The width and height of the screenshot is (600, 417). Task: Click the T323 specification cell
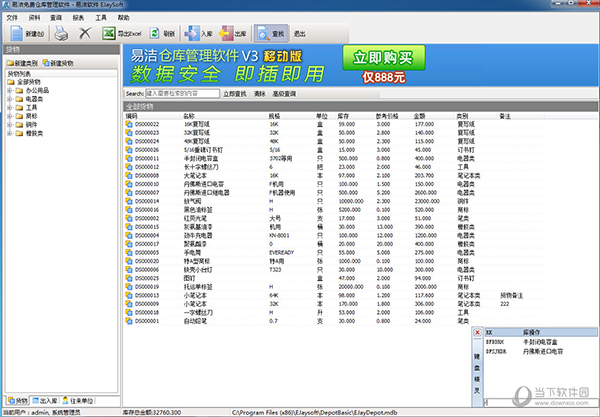point(275,270)
